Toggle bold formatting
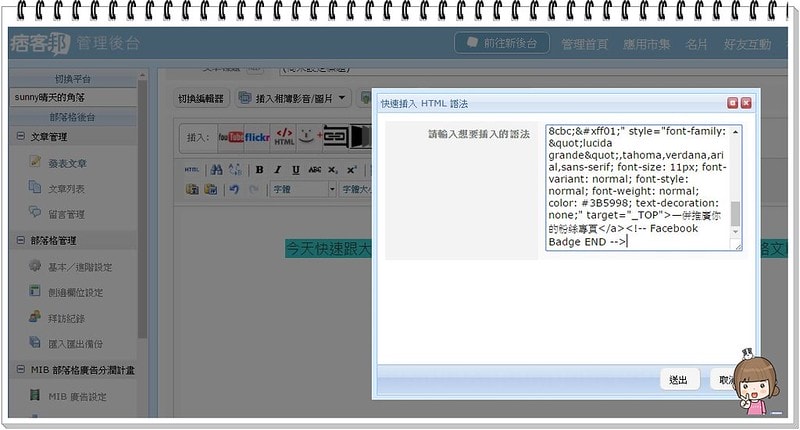 pyautogui.click(x=259, y=170)
